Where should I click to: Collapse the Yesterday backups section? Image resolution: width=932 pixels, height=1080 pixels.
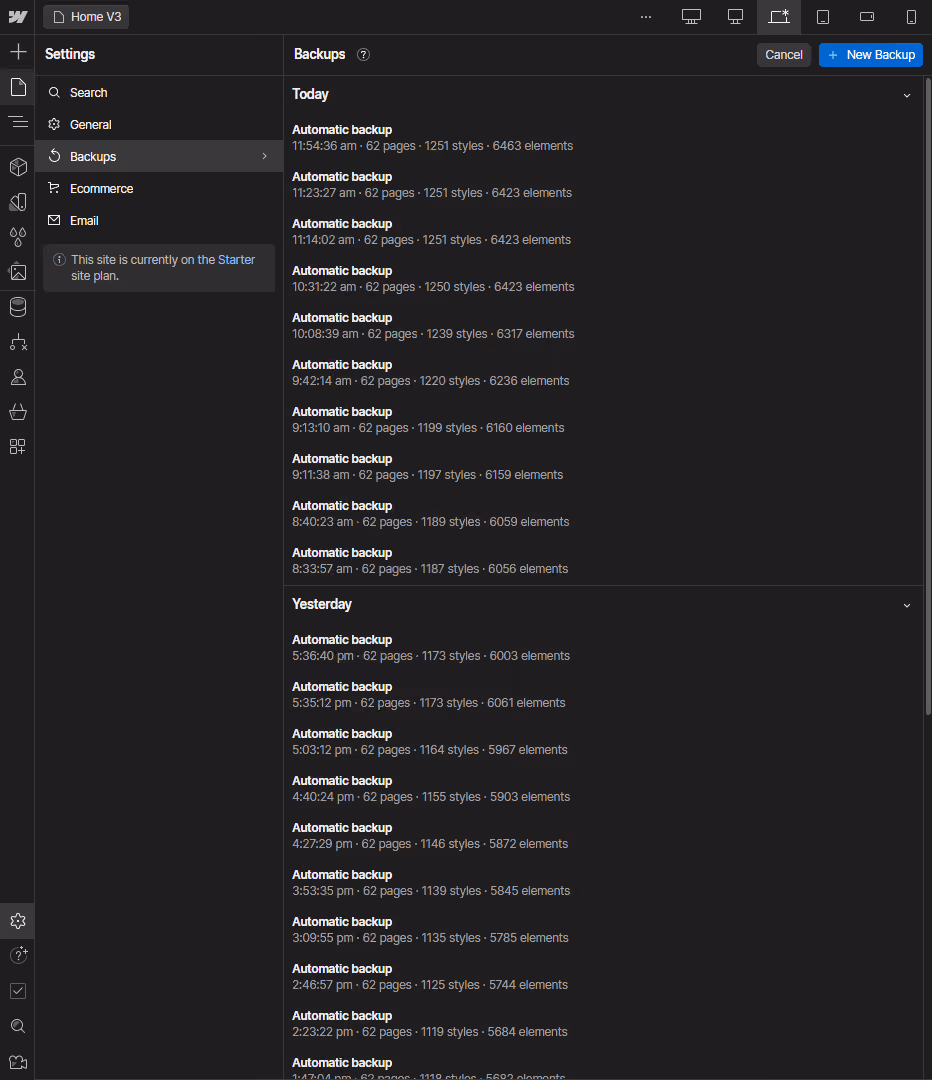pos(907,605)
